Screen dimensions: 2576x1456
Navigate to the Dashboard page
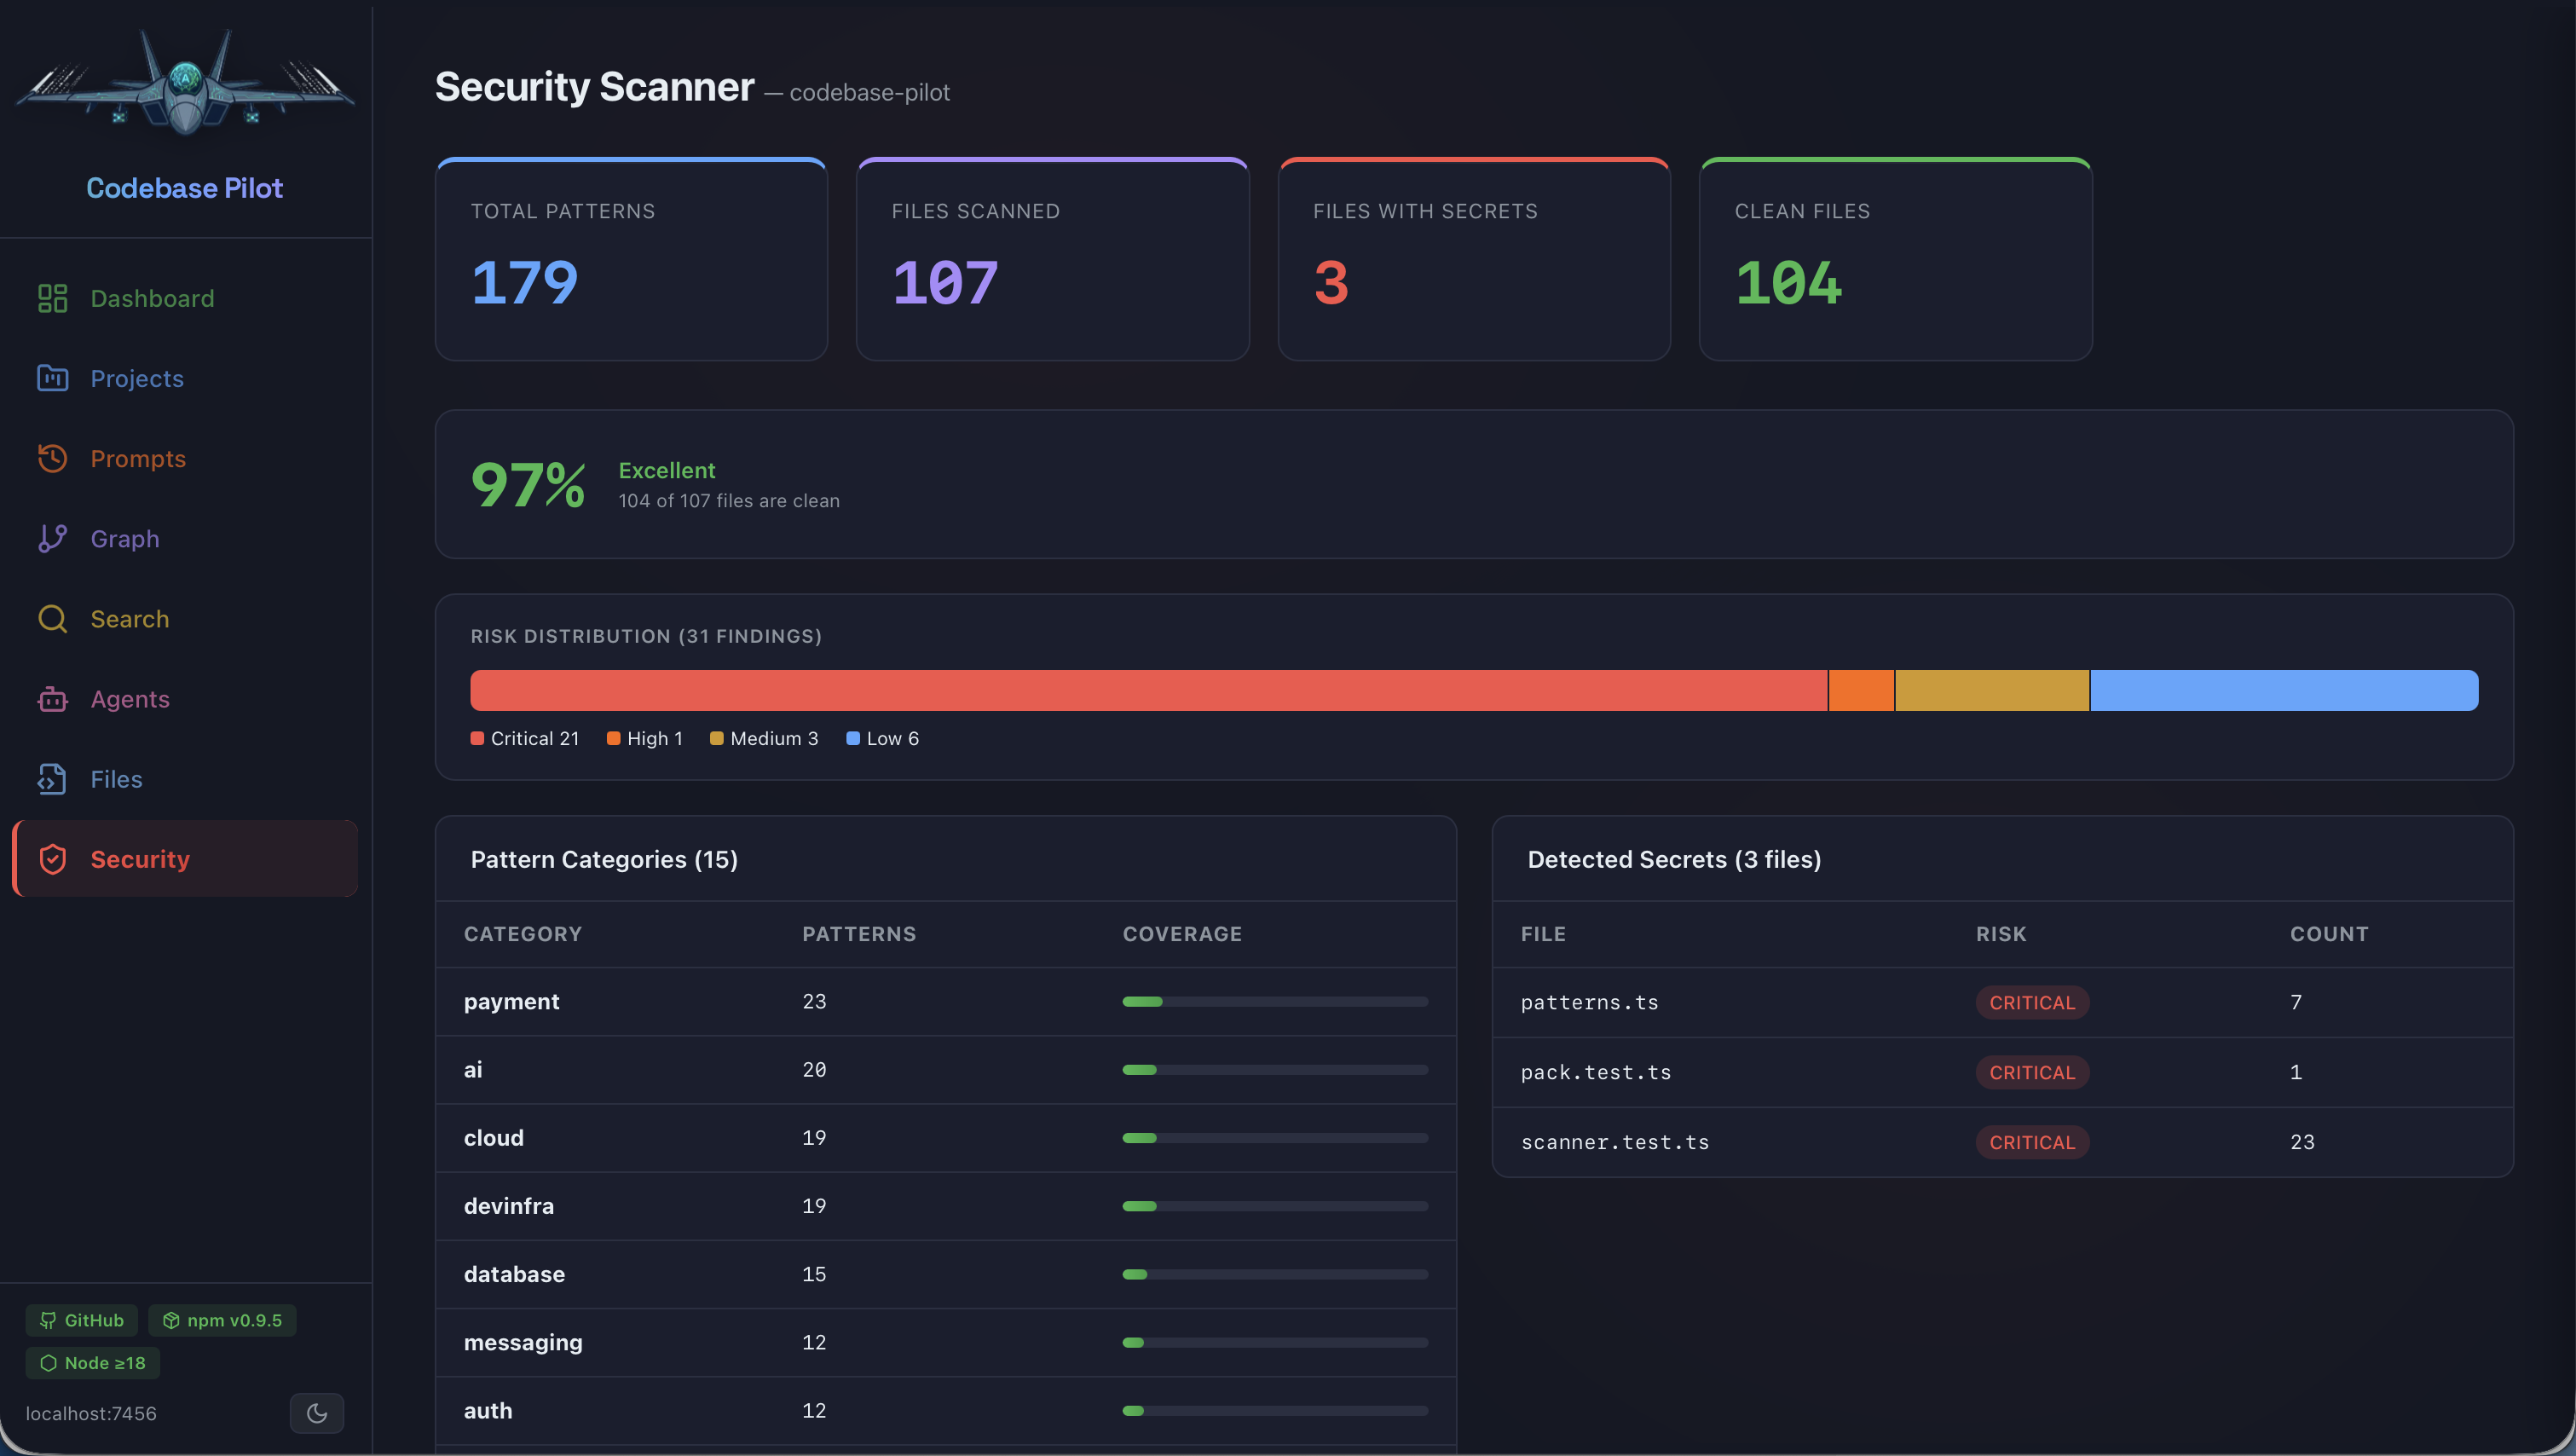pyautogui.click(x=152, y=298)
